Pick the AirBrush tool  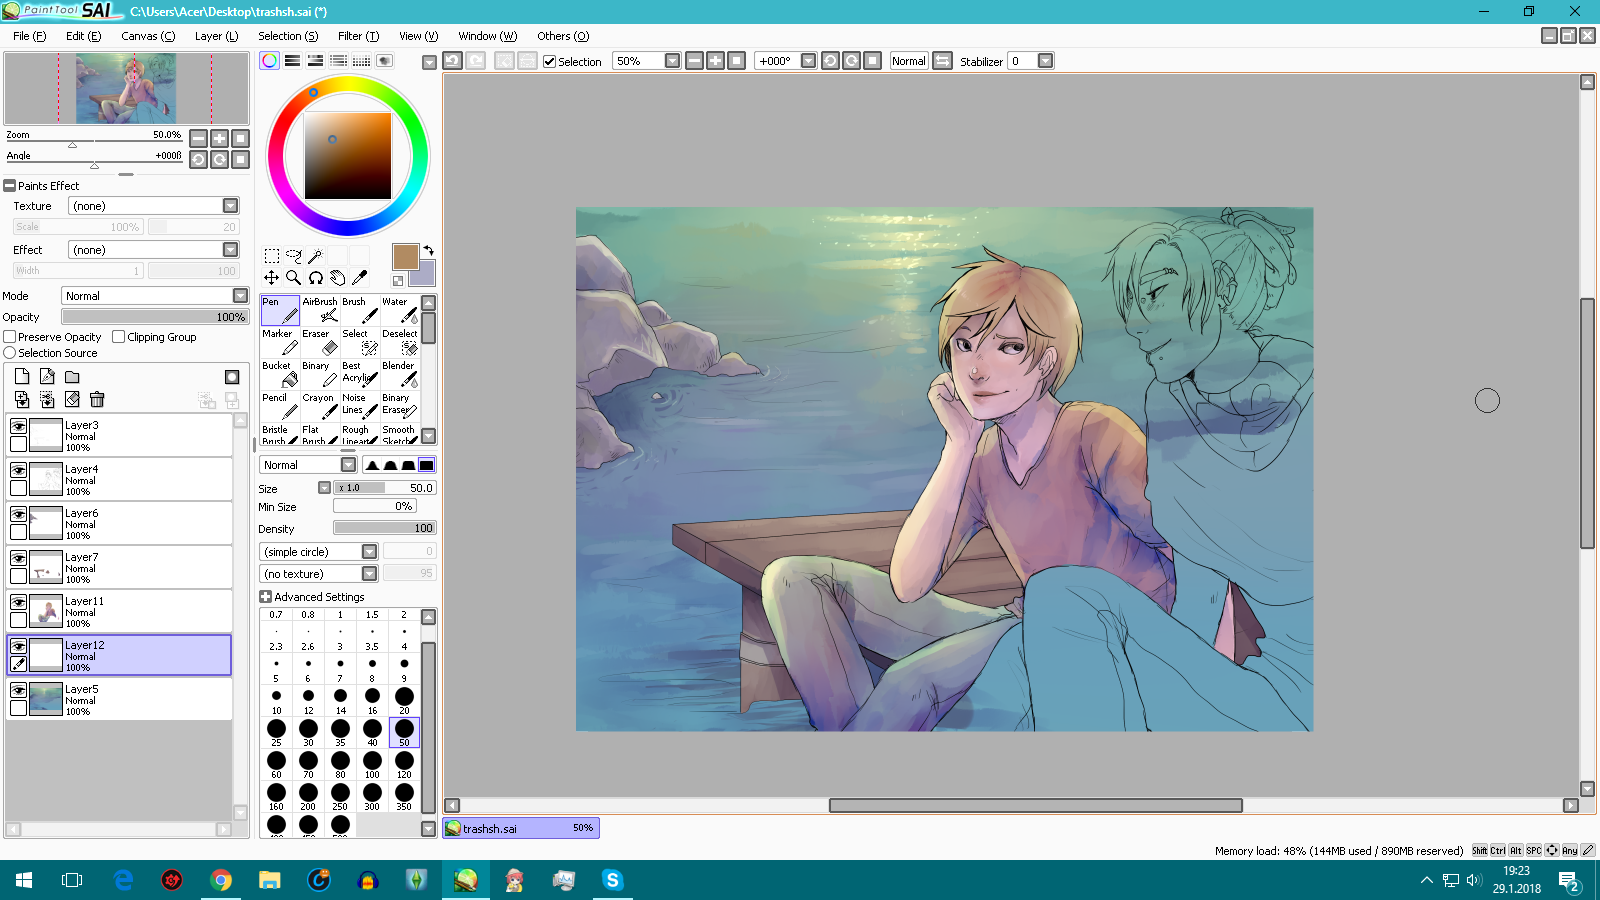click(x=320, y=309)
